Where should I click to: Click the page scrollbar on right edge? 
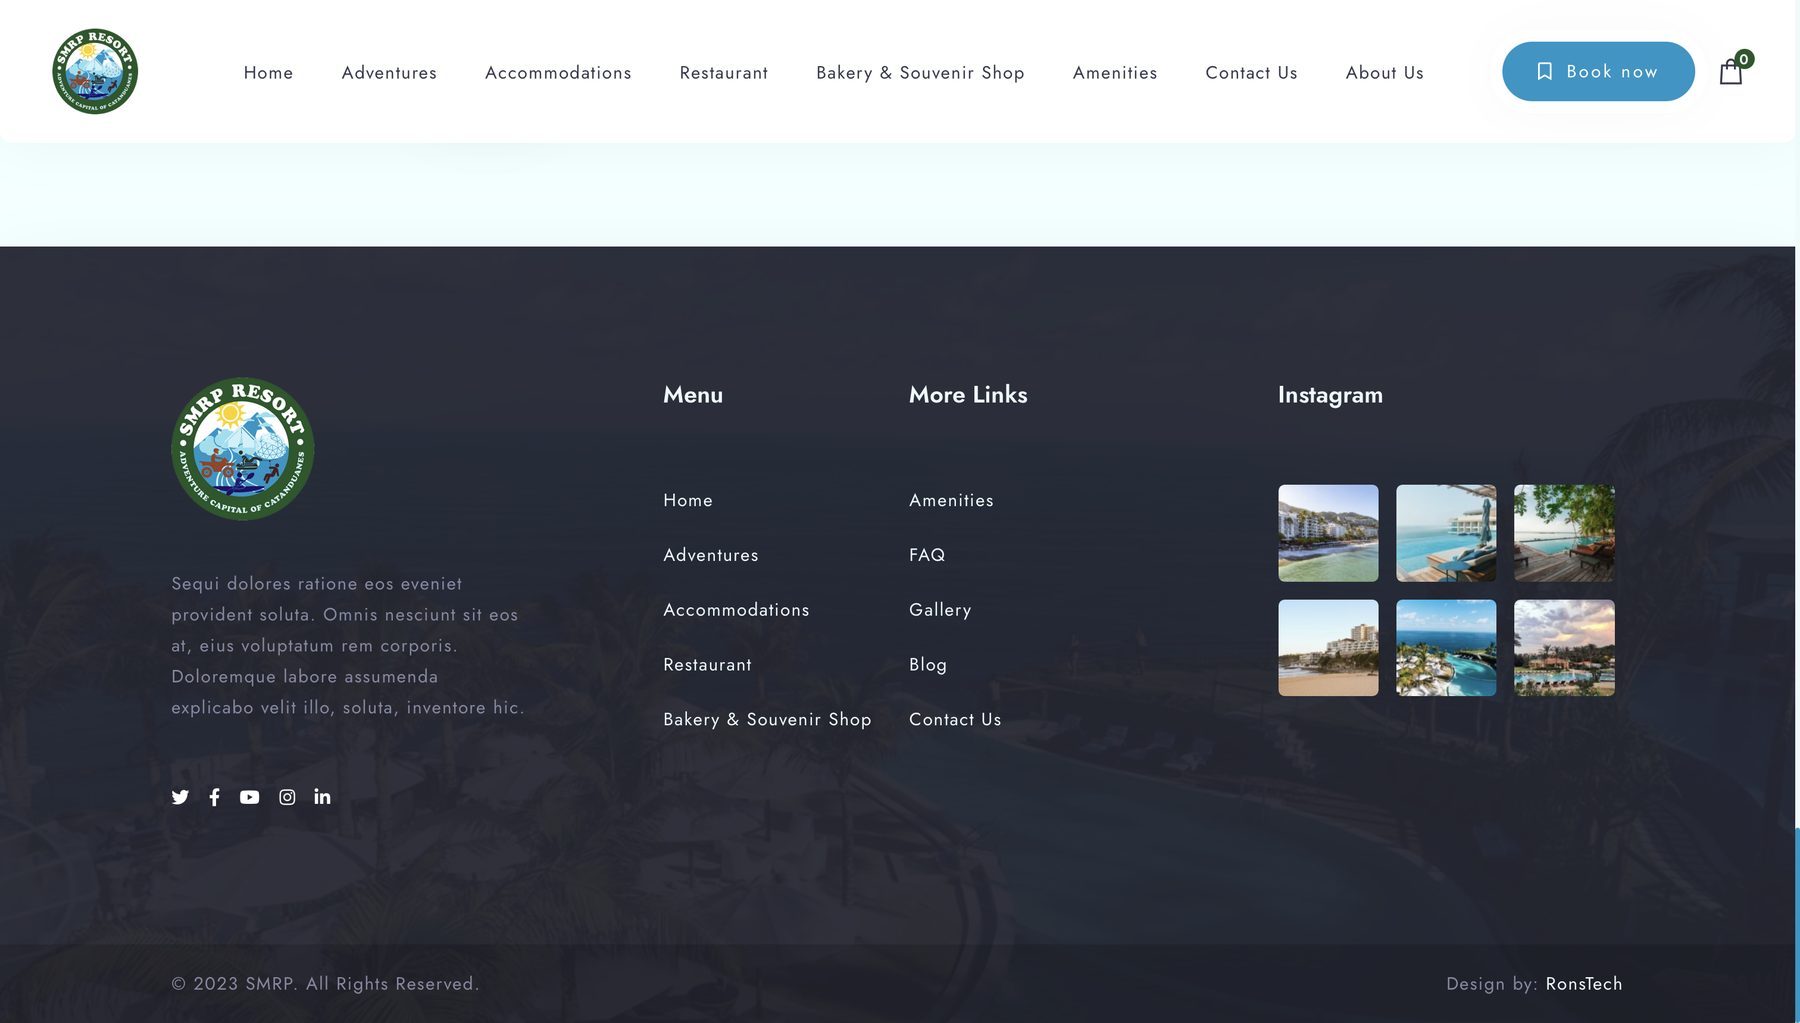coord(1797,925)
